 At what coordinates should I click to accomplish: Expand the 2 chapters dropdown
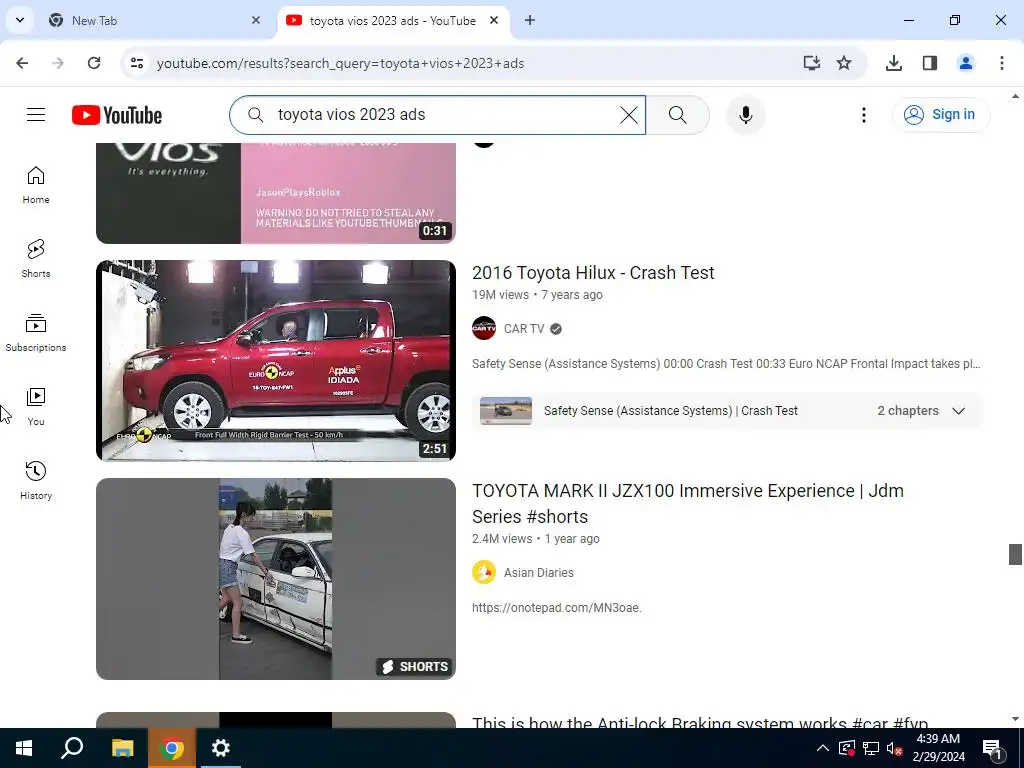[x=921, y=411]
